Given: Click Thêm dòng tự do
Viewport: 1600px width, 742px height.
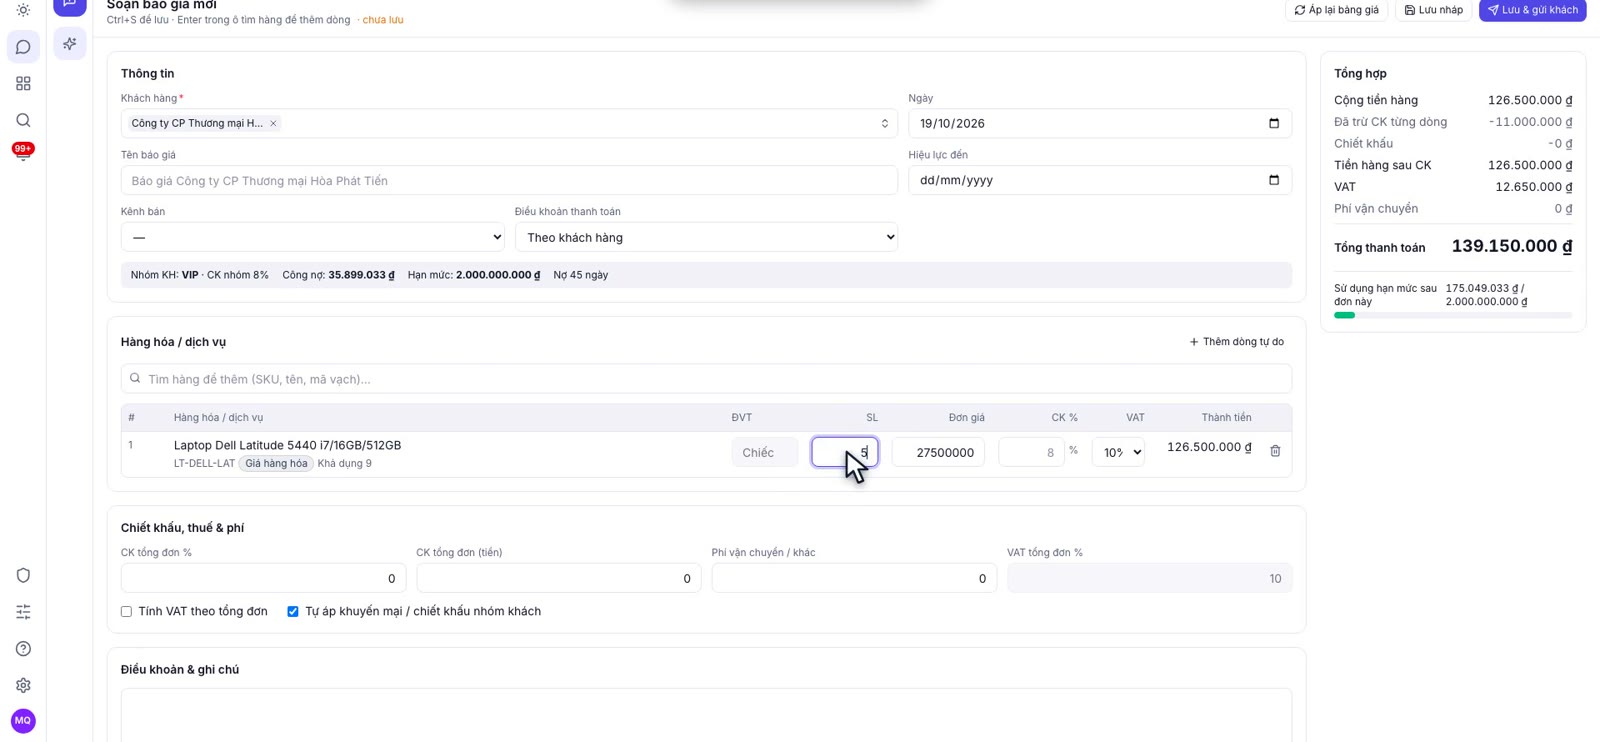Looking at the screenshot, I should point(1236,342).
